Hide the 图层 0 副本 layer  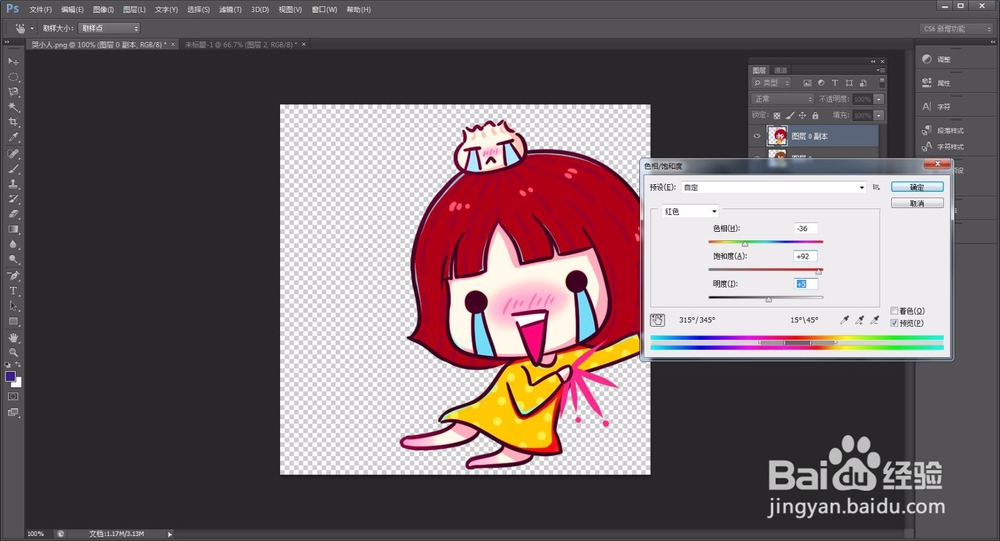tap(757, 136)
